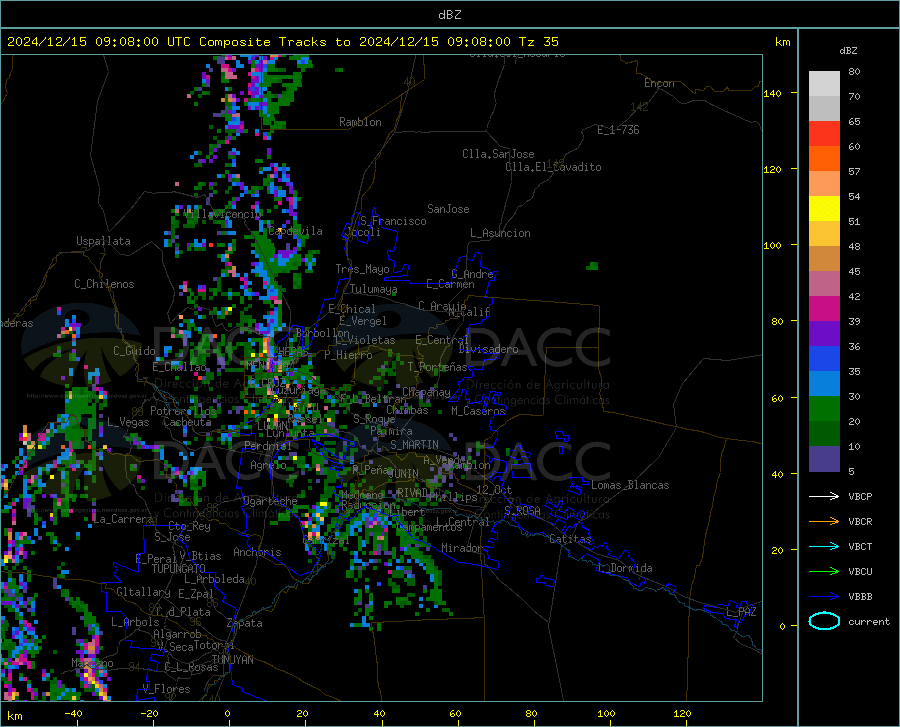Click the 'C_Chilenos' map label
Screen dimensions: 900x727
point(104,284)
